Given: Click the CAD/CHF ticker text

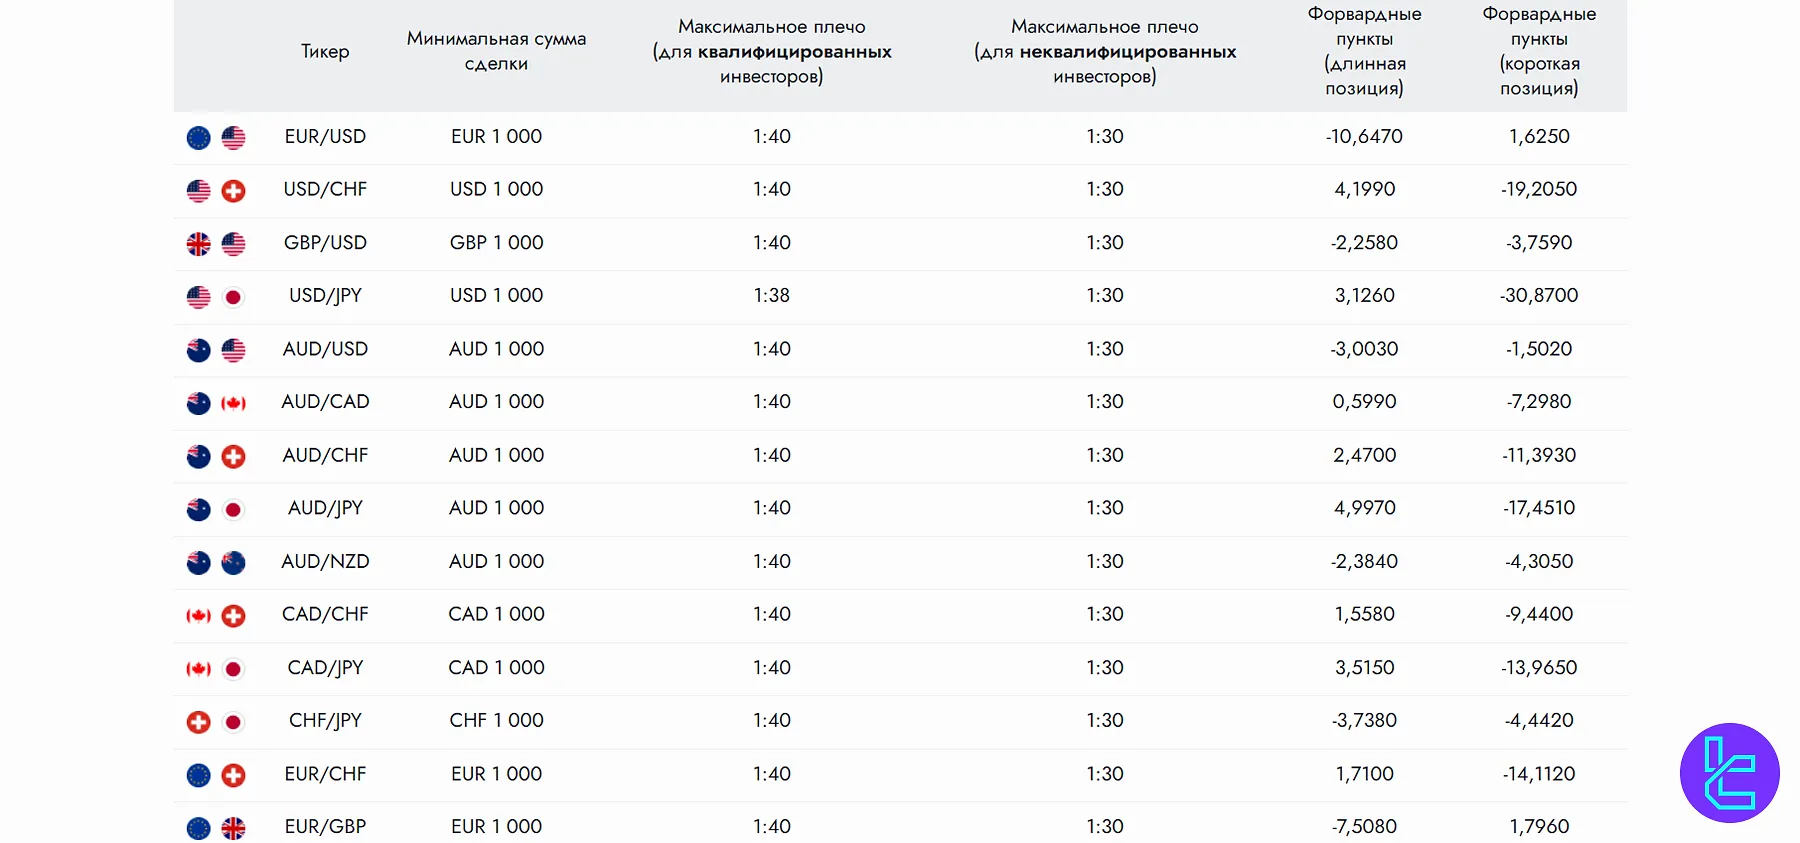Looking at the screenshot, I should point(325,614).
